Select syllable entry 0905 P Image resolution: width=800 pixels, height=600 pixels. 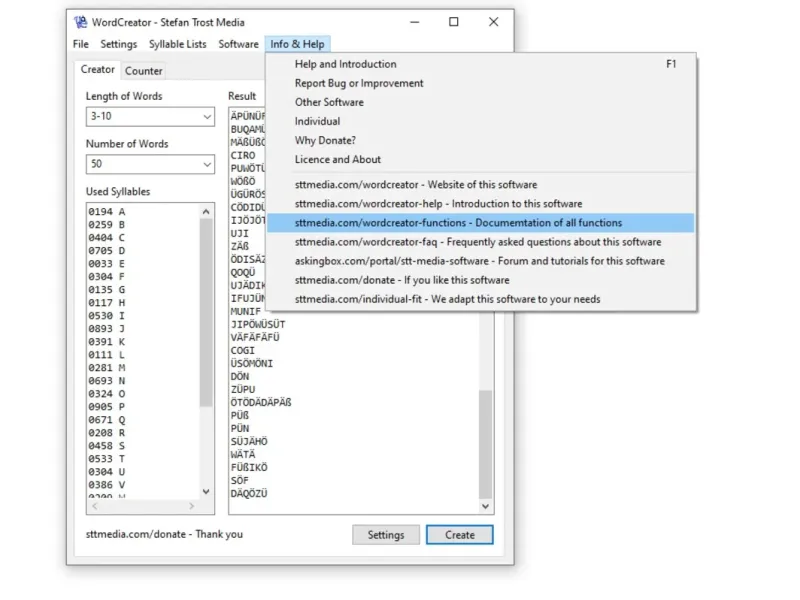pos(107,407)
